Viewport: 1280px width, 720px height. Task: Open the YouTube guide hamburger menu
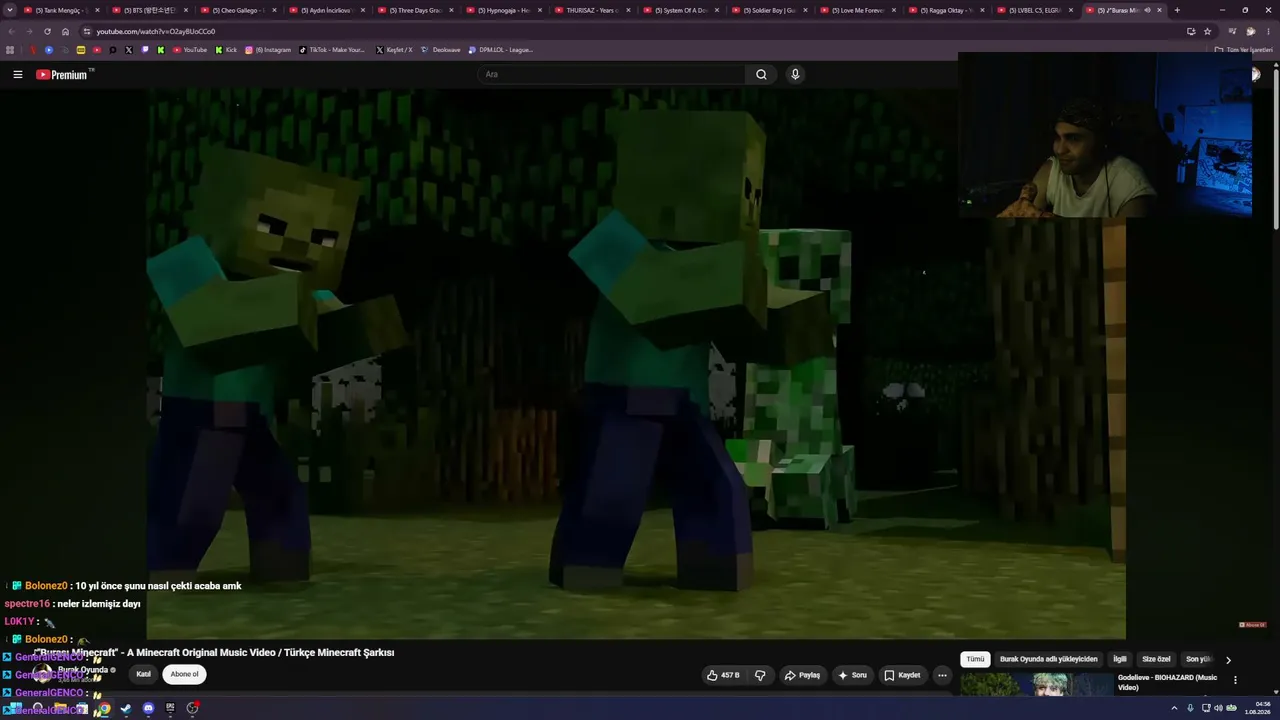(x=17, y=74)
